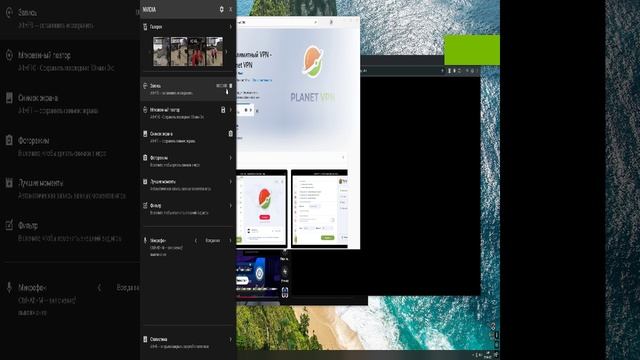This screenshot has height=360, width=640.
Task: Open second Planet VPN settings screenshot preview
Action: point(319,209)
